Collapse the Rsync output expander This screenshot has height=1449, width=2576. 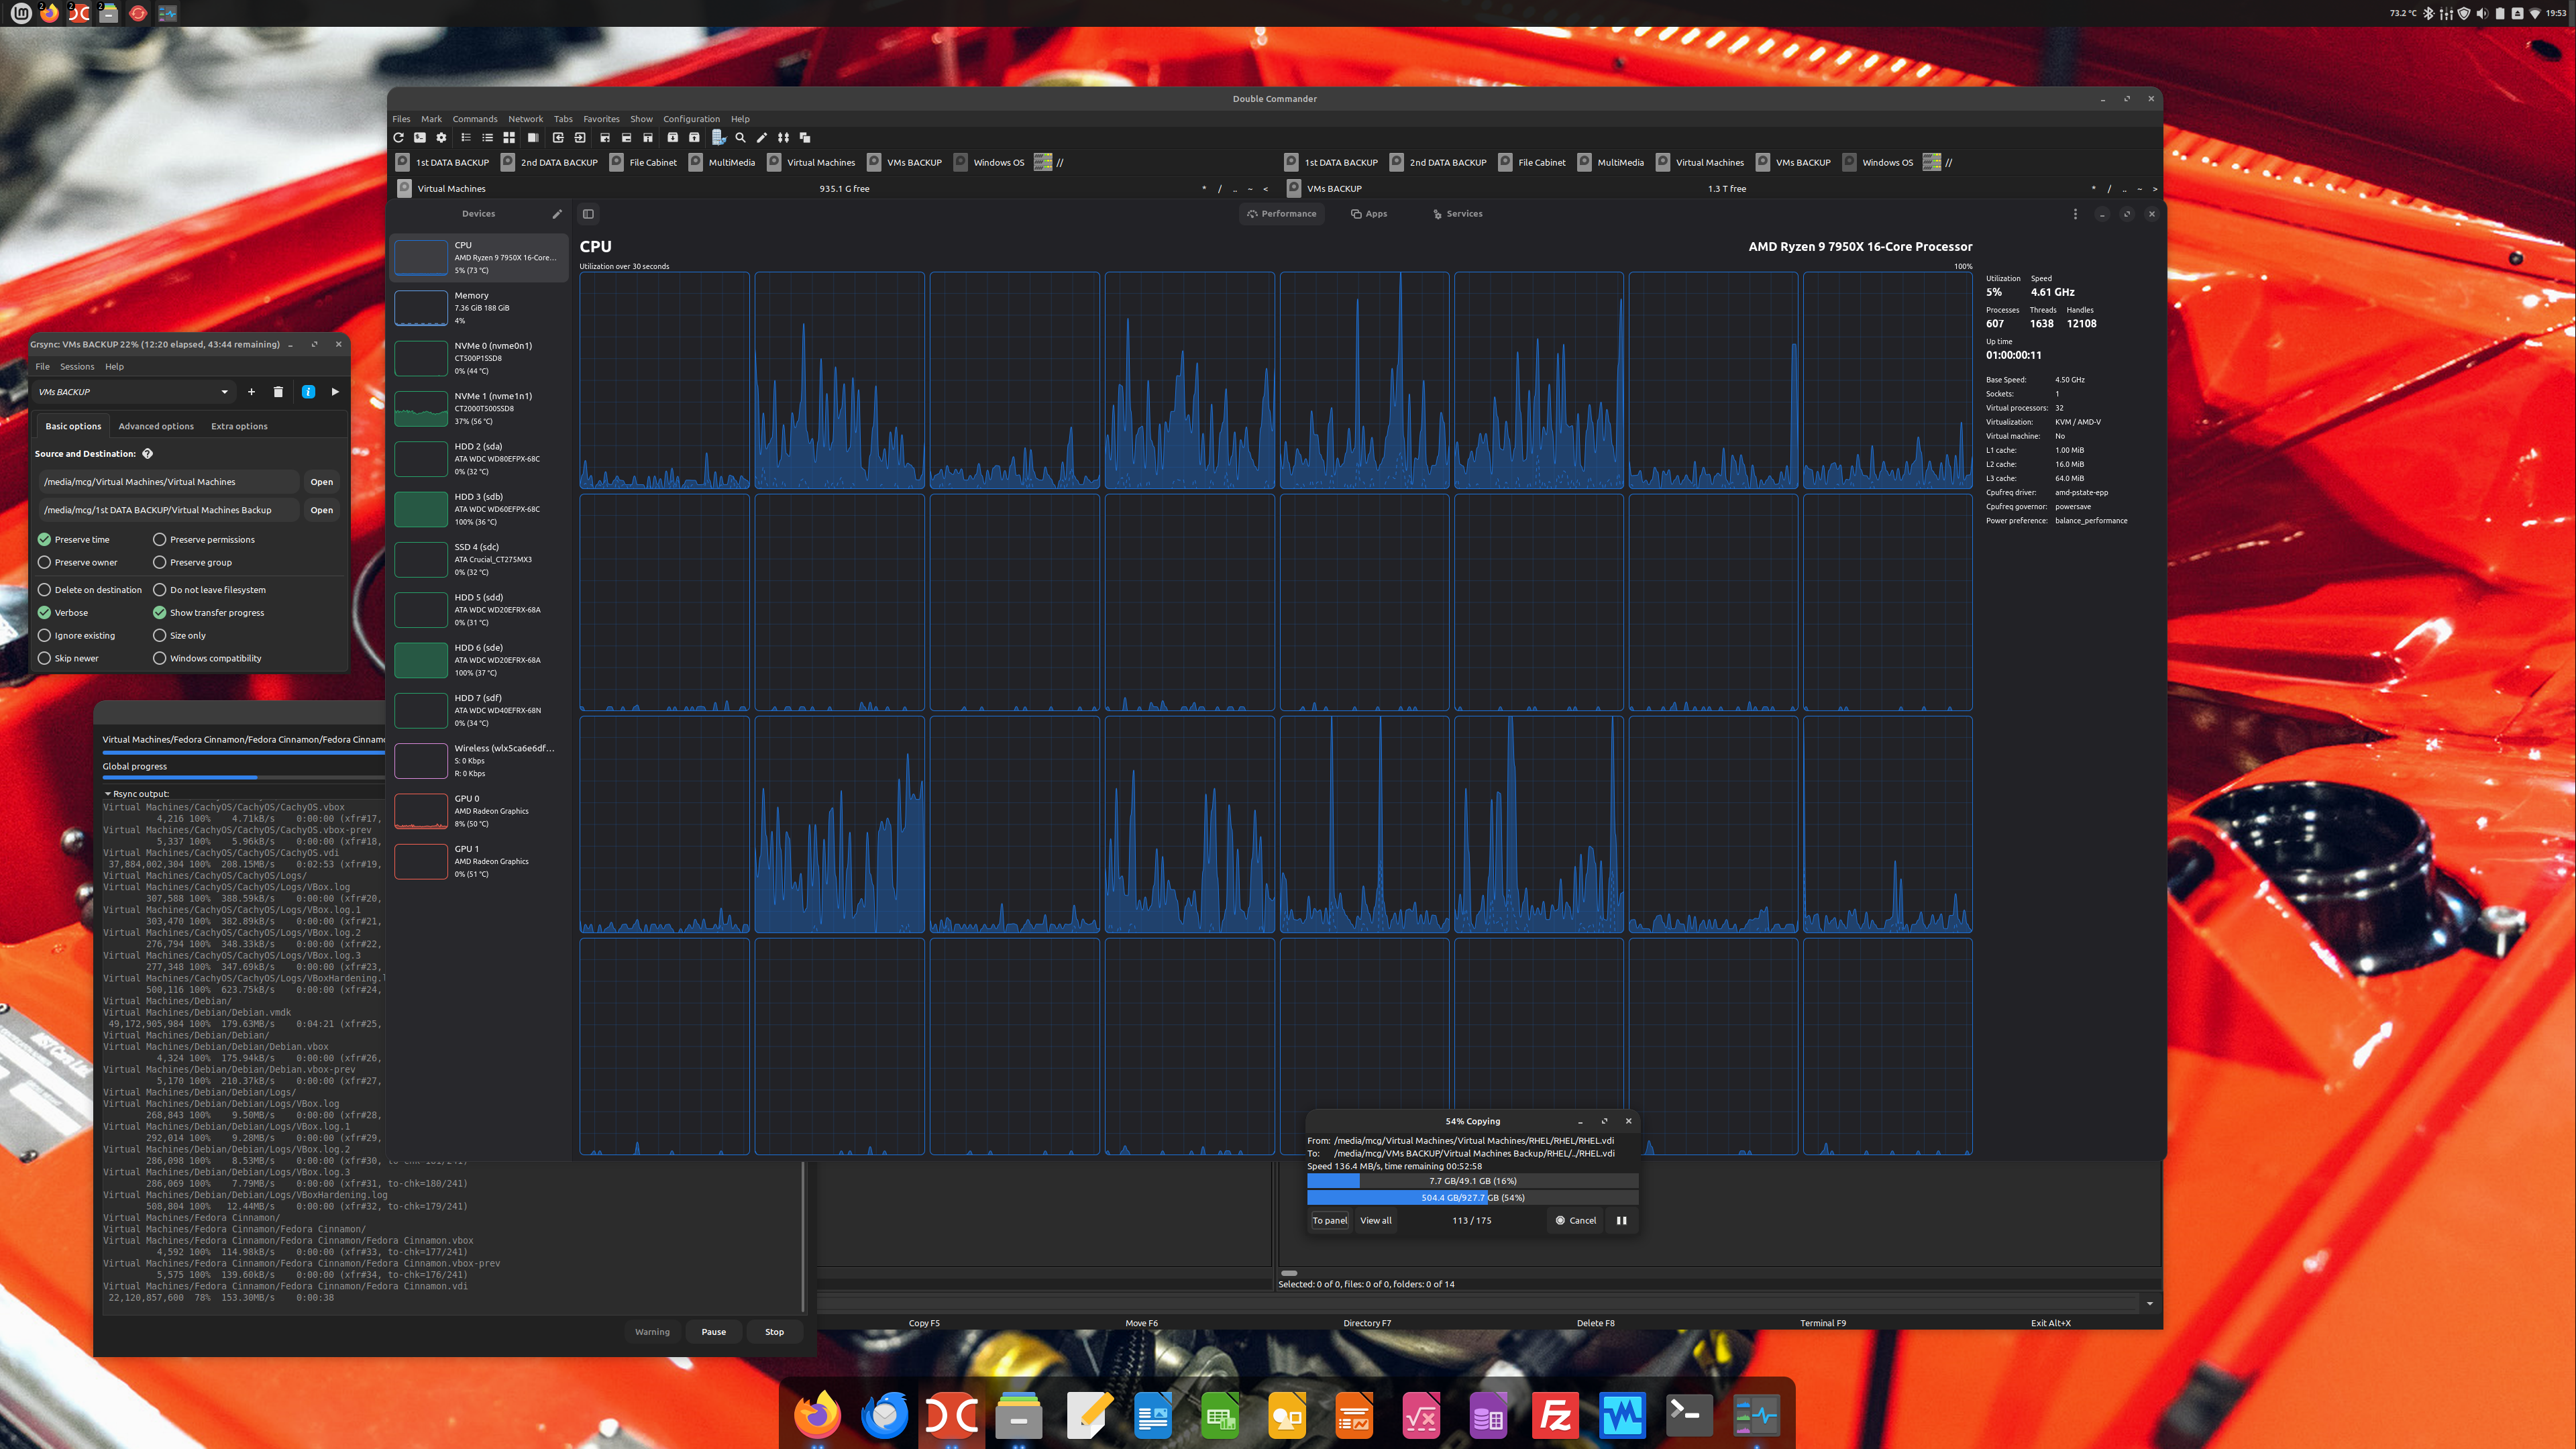pyautogui.click(x=108, y=794)
